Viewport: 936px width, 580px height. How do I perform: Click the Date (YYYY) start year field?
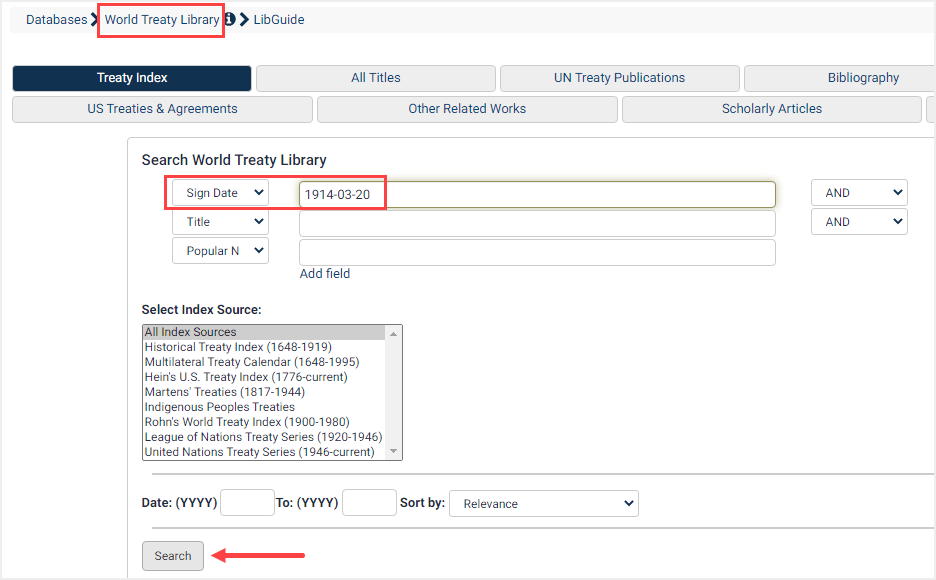247,502
